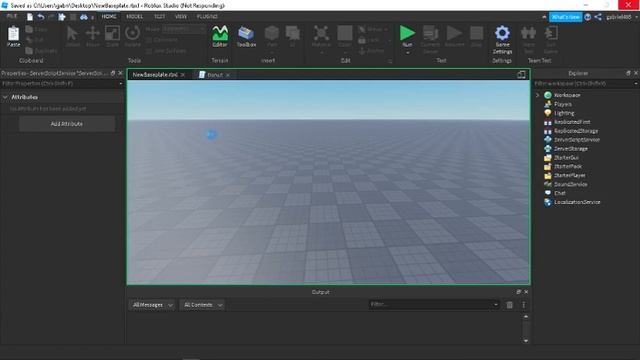Open the All Messages dropdown
640x360 pixels.
[152, 305]
